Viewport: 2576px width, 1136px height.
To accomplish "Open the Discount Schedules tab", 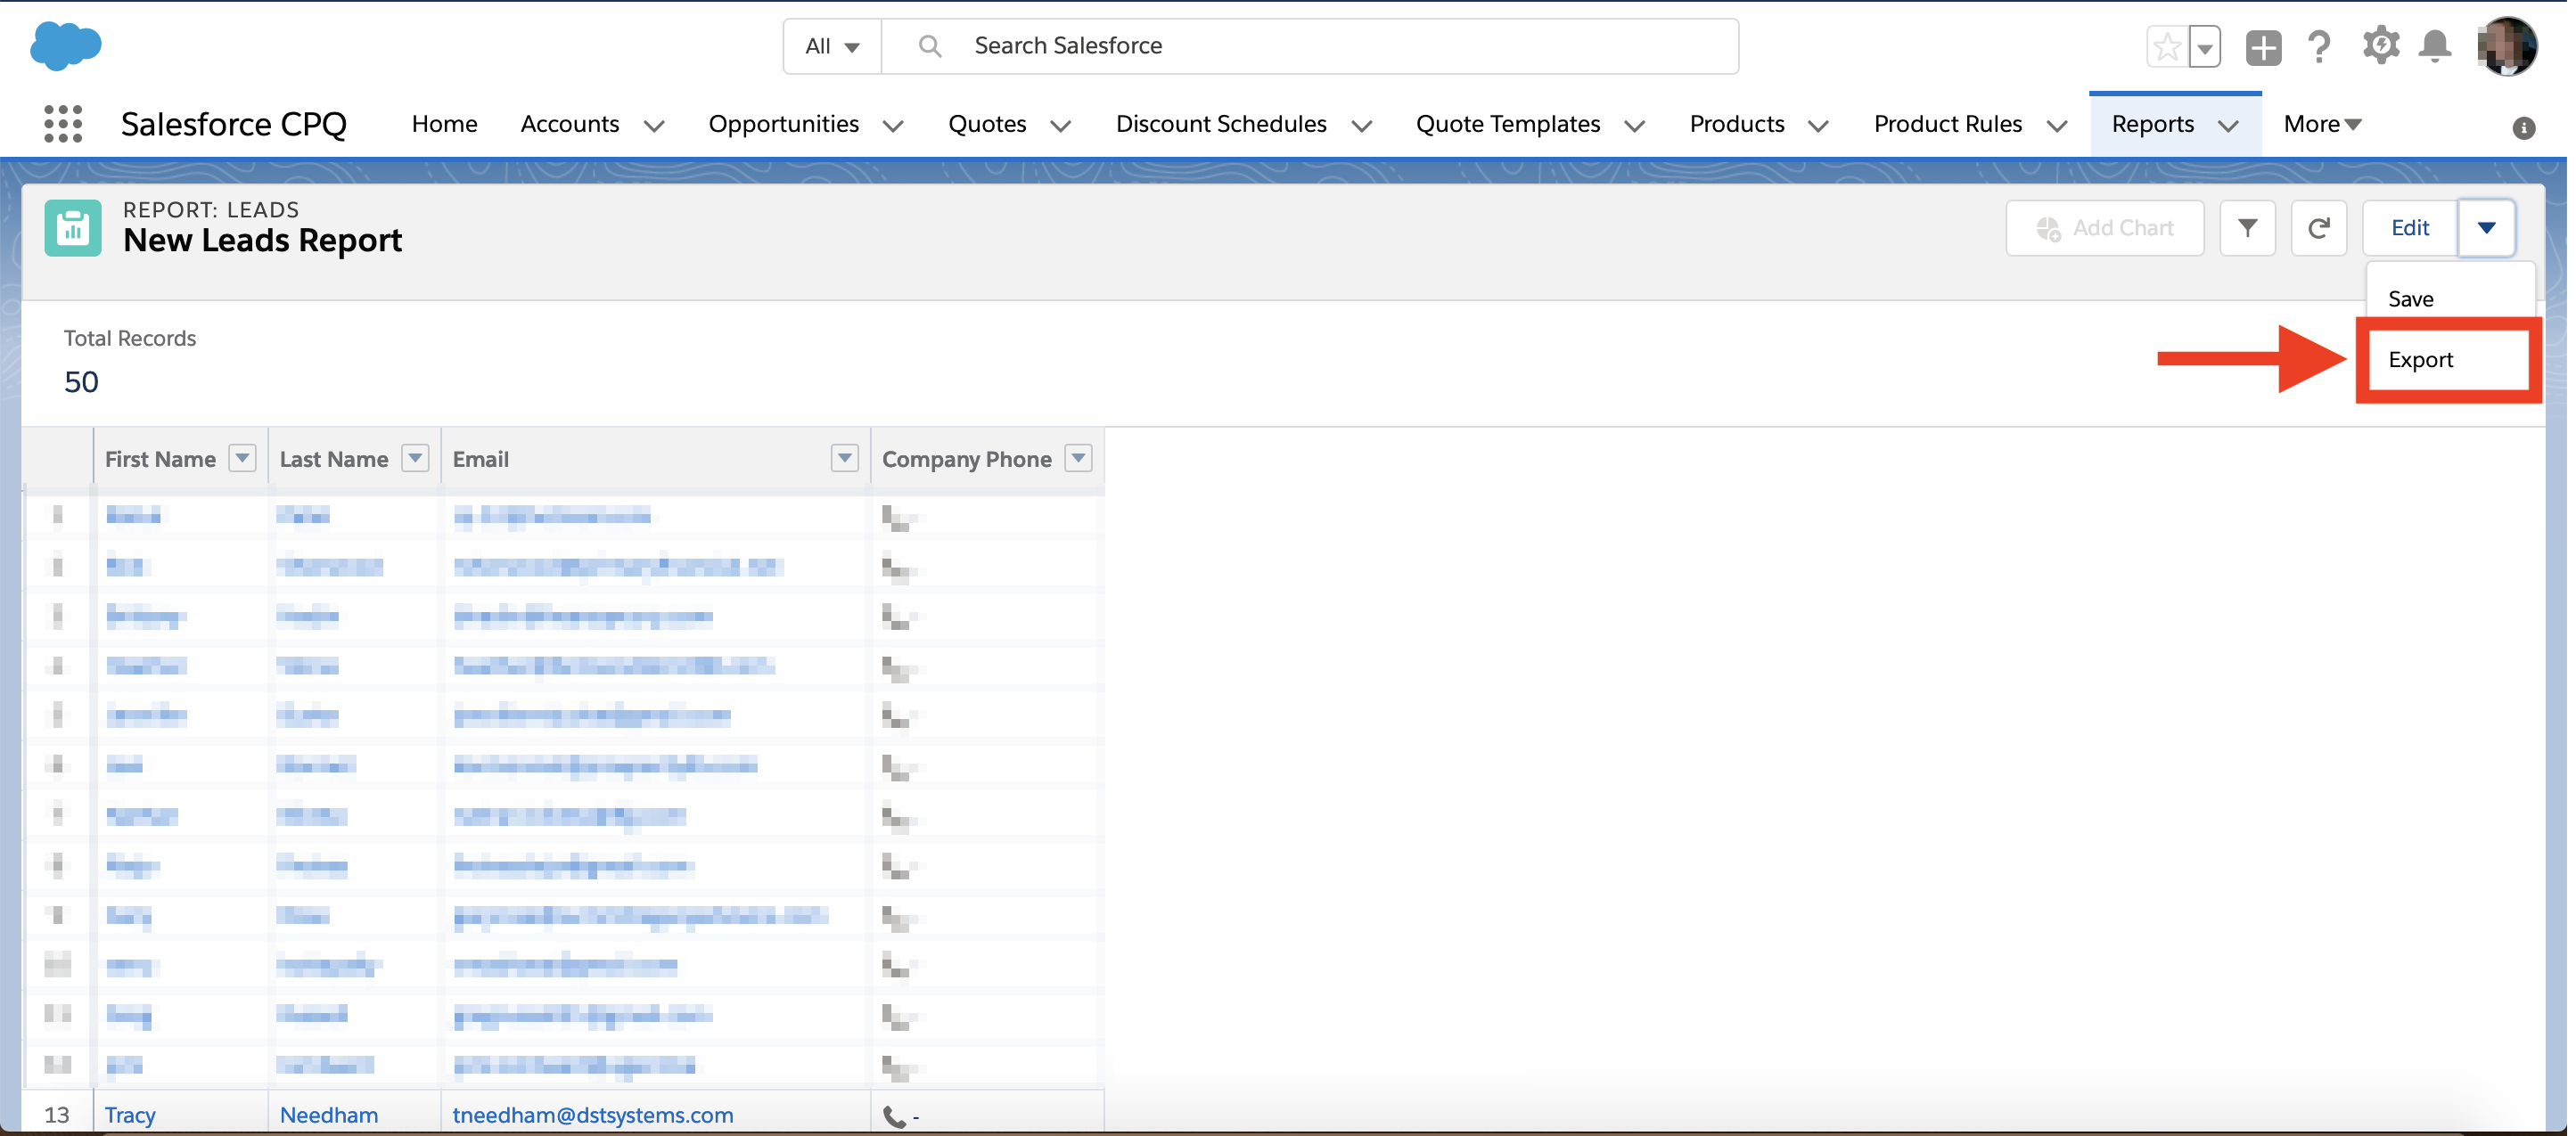I will [x=1221, y=124].
